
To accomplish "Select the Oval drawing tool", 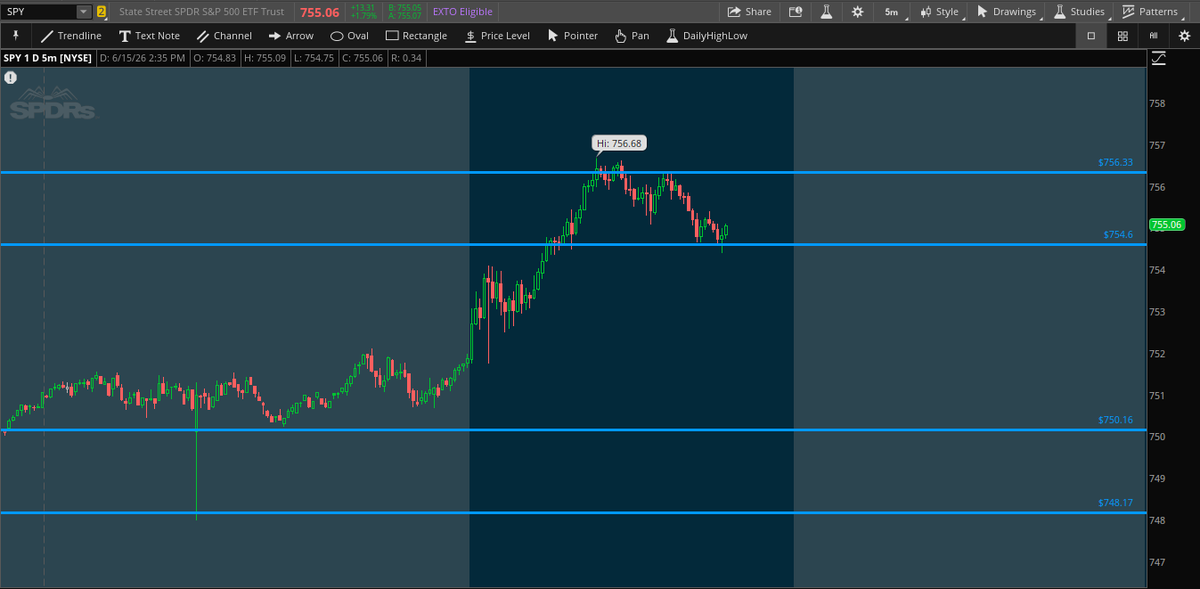I will pos(349,36).
